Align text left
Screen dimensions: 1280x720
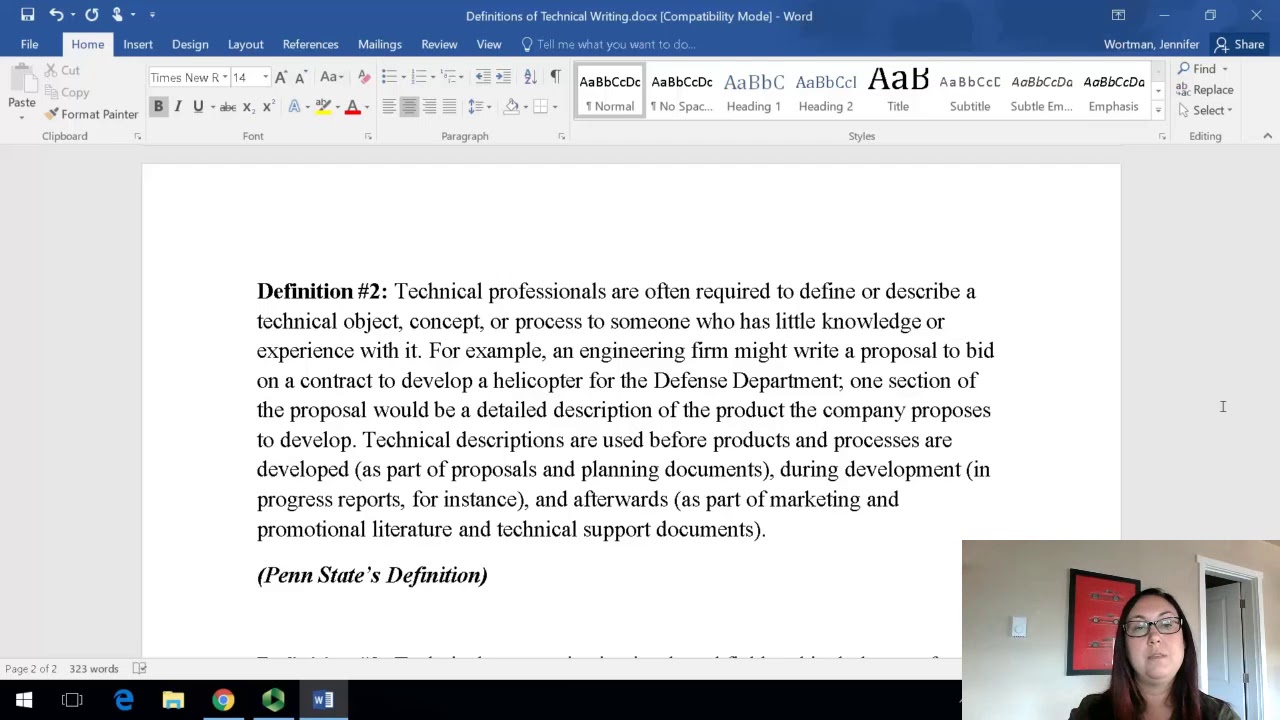click(388, 107)
